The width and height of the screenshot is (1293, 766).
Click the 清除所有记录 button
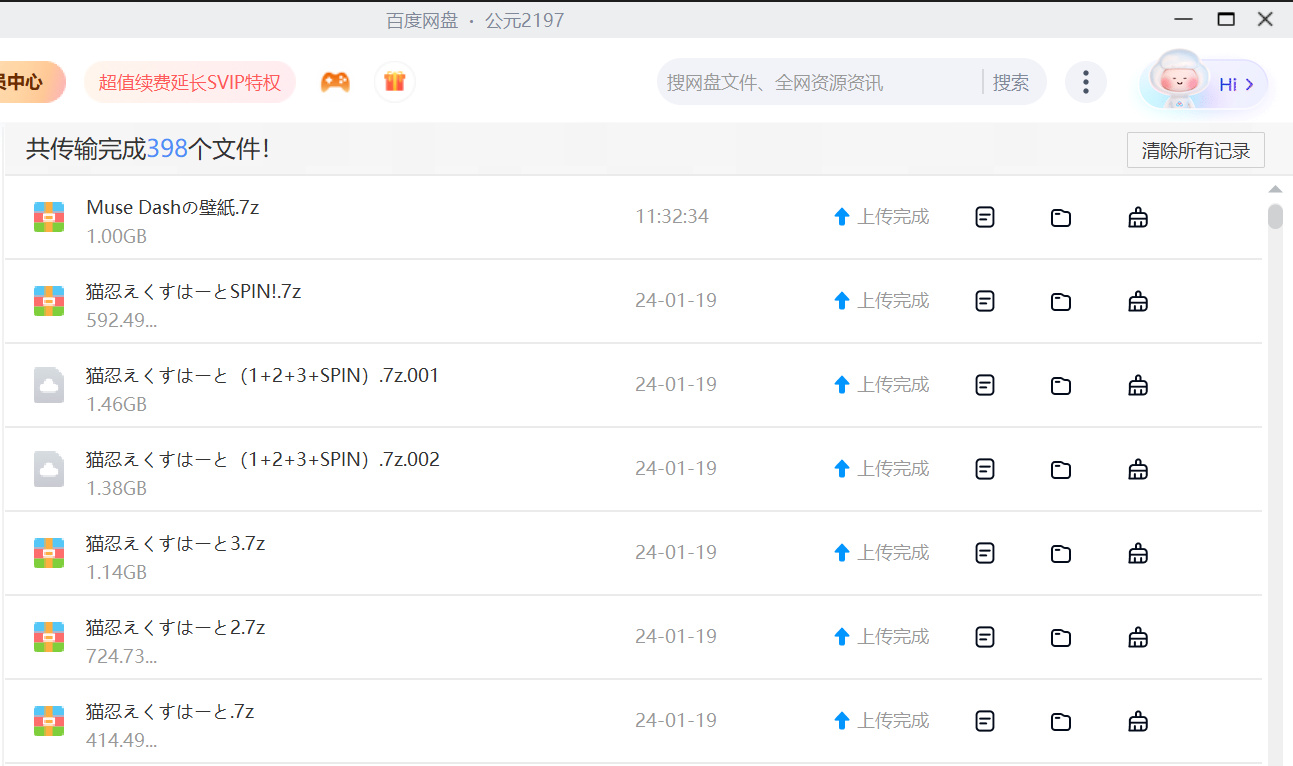coord(1196,151)
